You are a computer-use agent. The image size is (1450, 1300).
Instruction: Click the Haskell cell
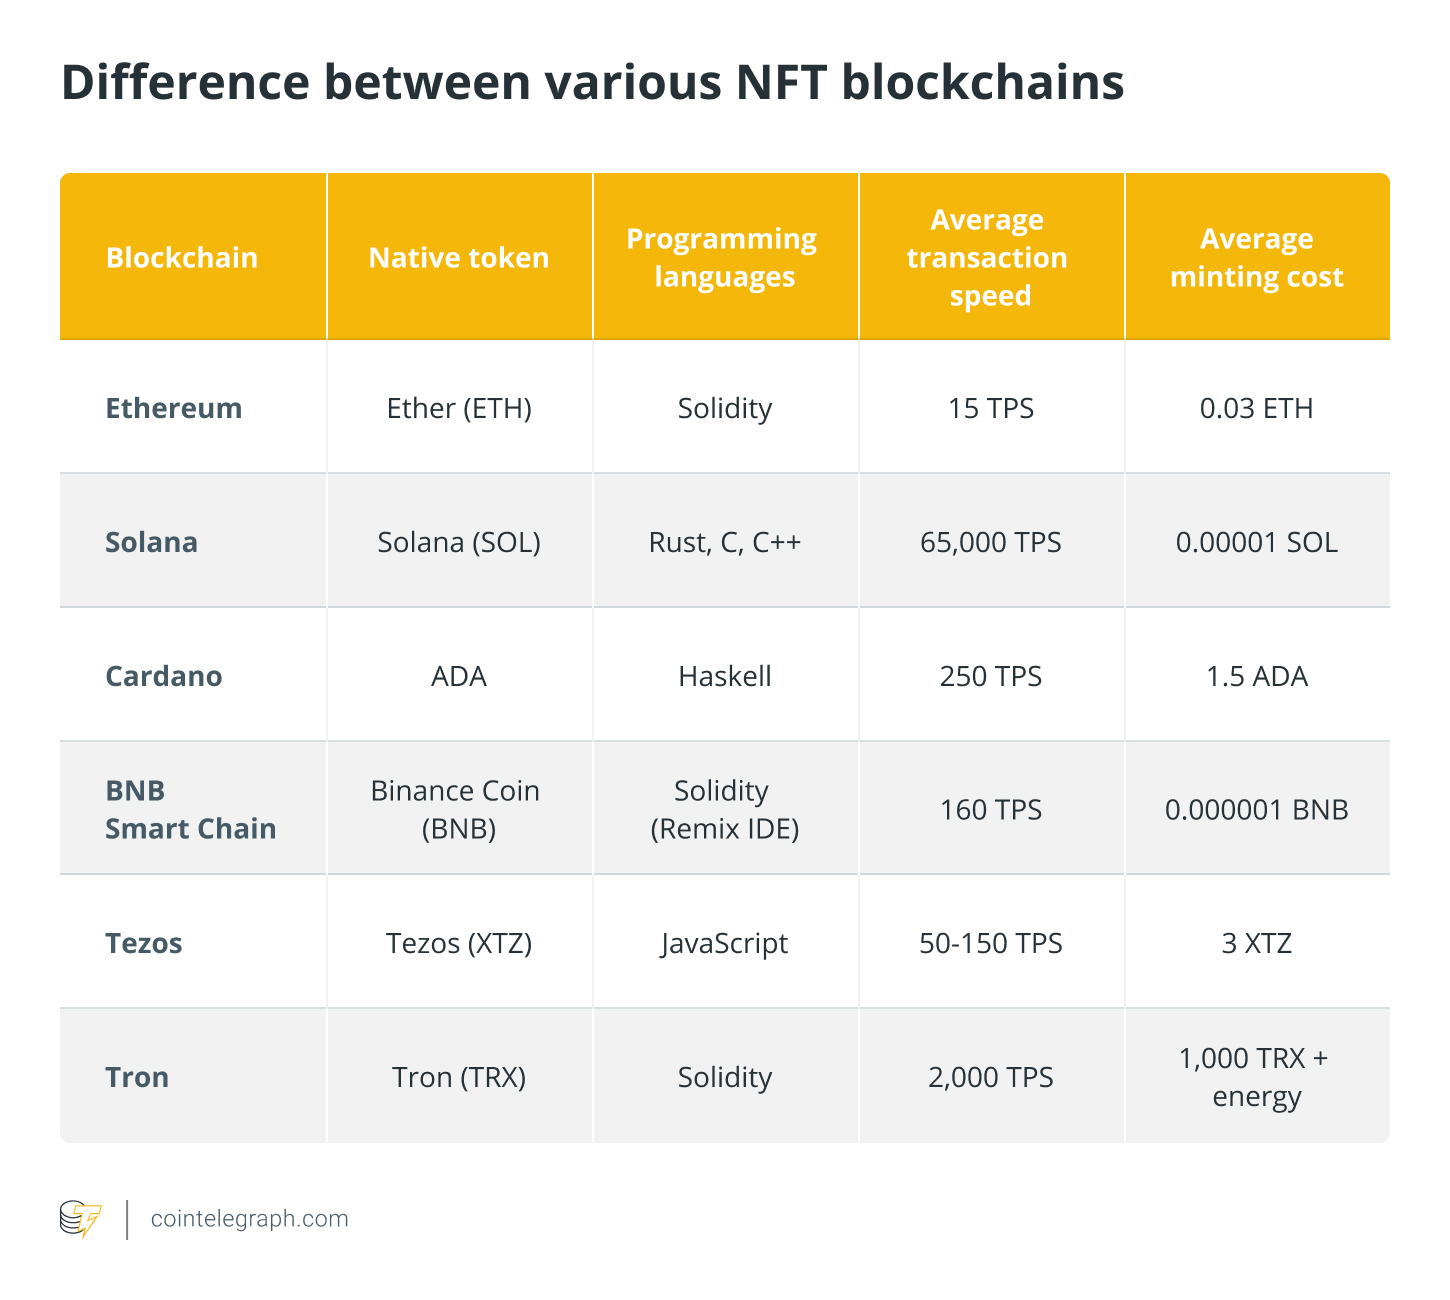pyautogui.click(x=725, y=676)
